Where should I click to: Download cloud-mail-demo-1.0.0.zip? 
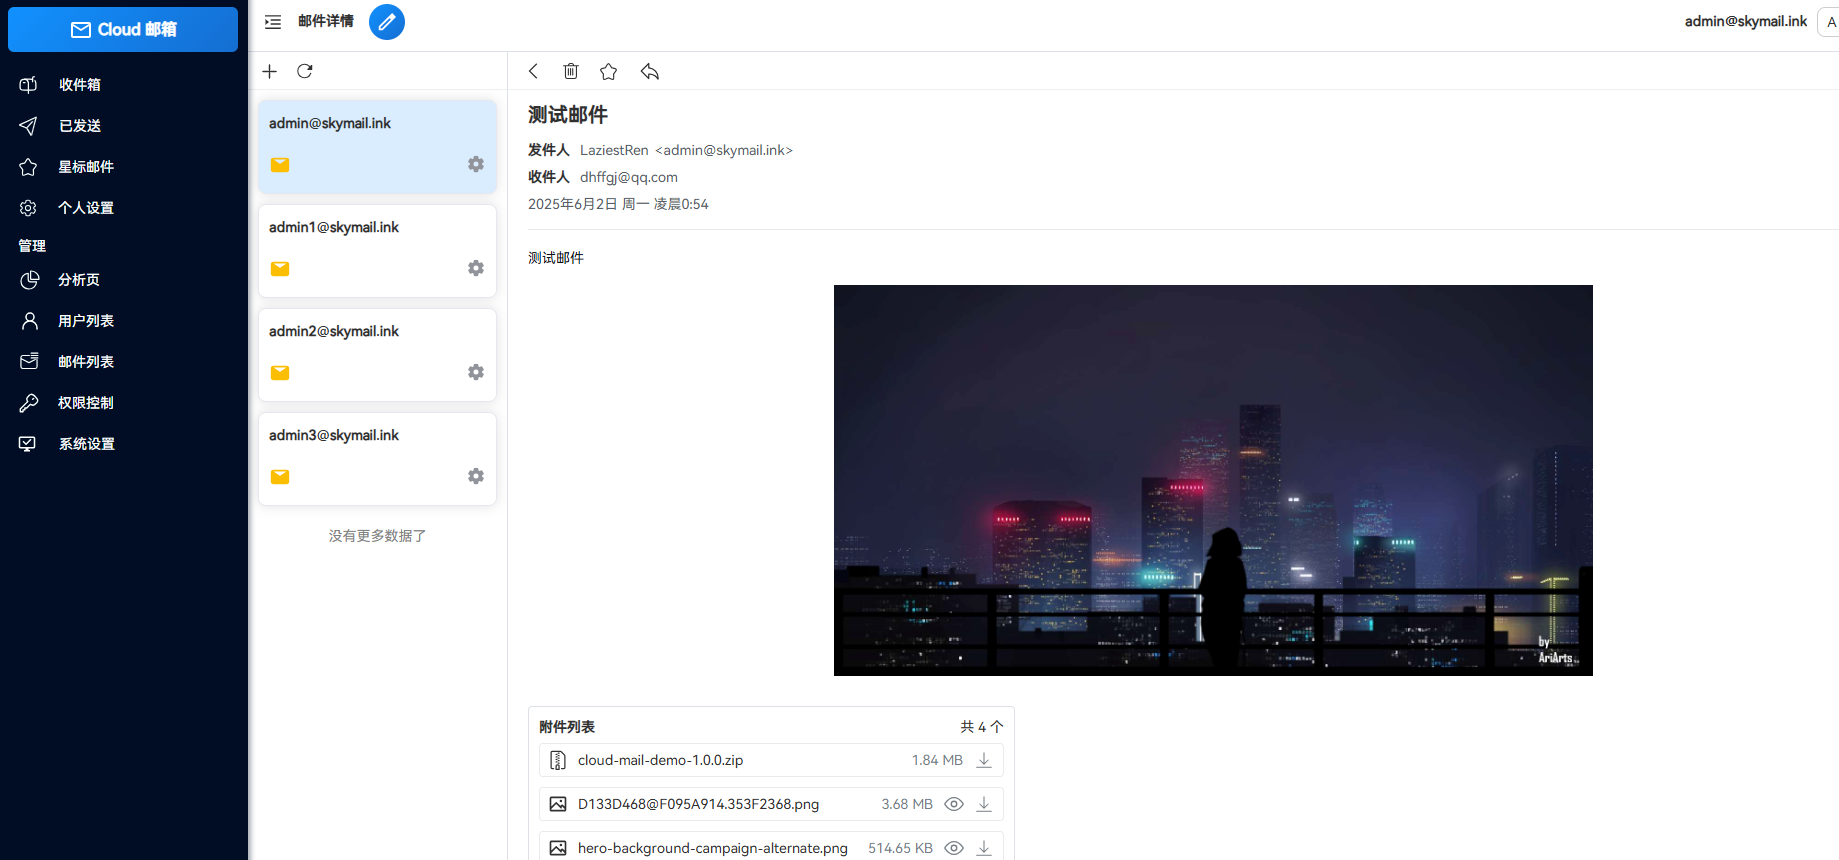click(x=984, y=760)
